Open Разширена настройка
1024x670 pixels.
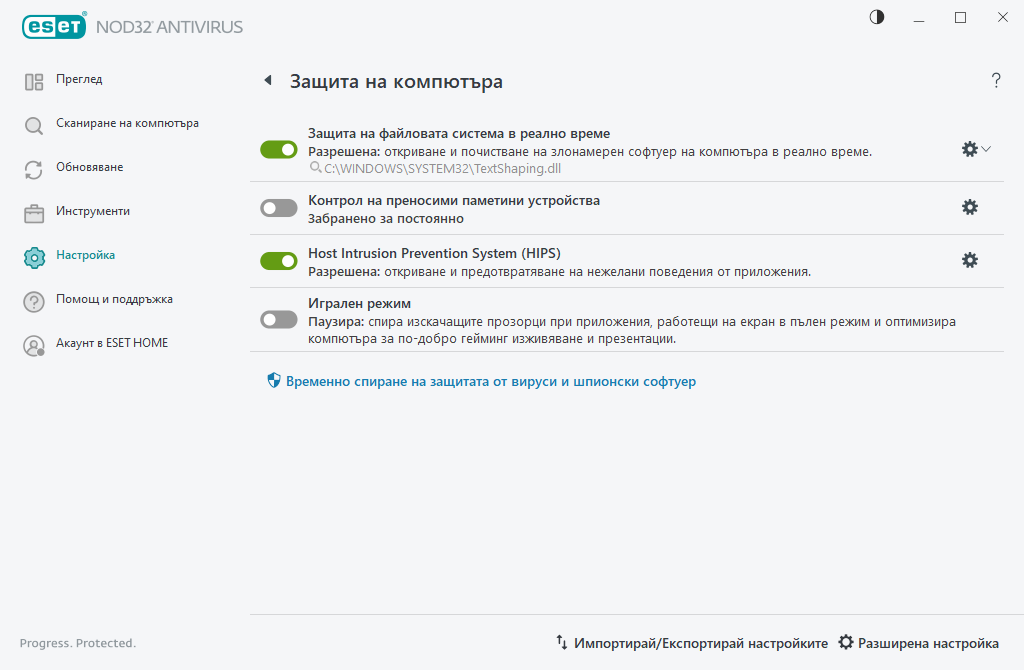pyautogui.click(x=918, y=643)
